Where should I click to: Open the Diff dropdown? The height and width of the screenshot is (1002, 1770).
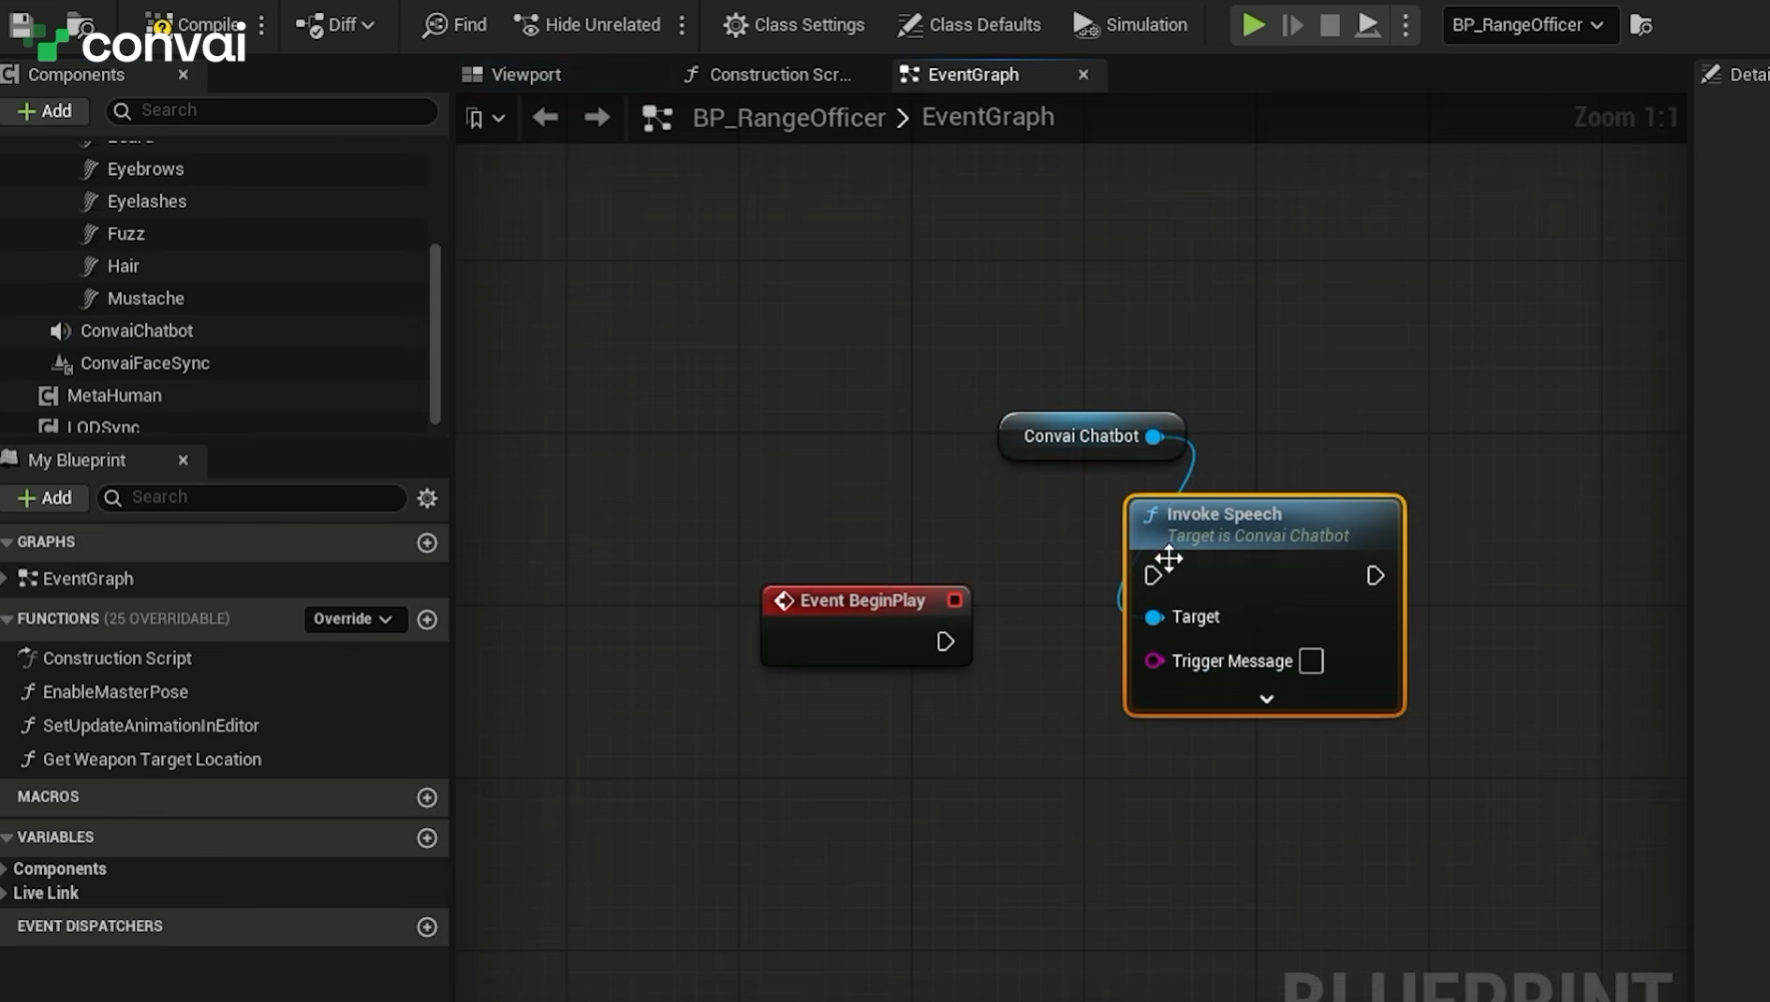coord(335,25)
